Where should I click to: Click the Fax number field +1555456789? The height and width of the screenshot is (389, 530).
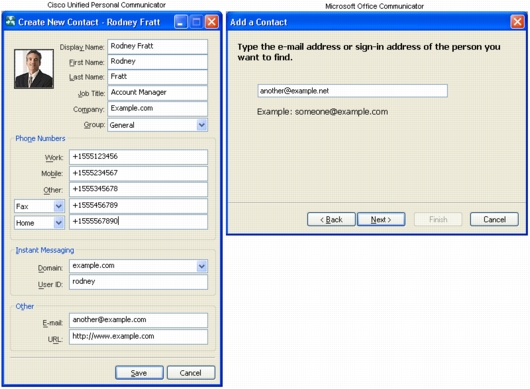tap(139, 206)
